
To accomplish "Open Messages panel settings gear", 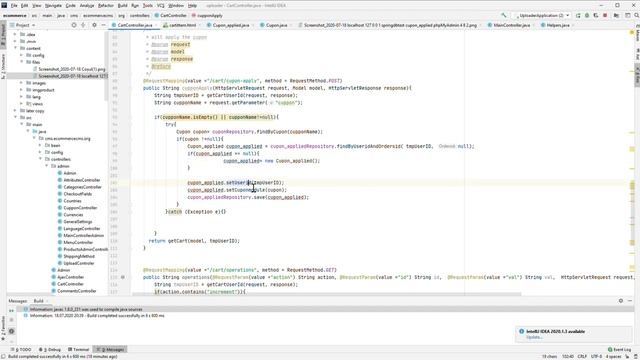I will coord(621,301).
